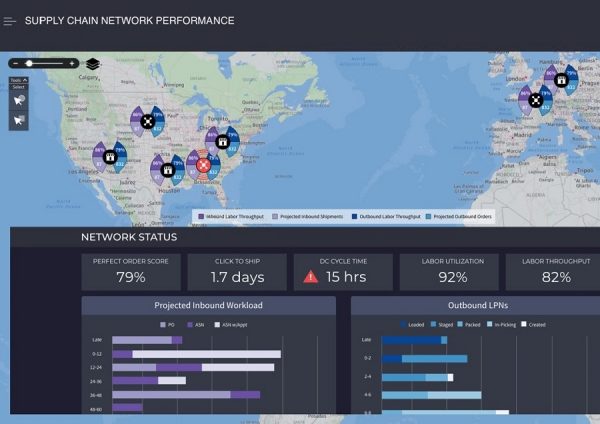Click the Projected Inbound Workload panel header
This screenshot has width=600, height=424.
tap(209, 305)
